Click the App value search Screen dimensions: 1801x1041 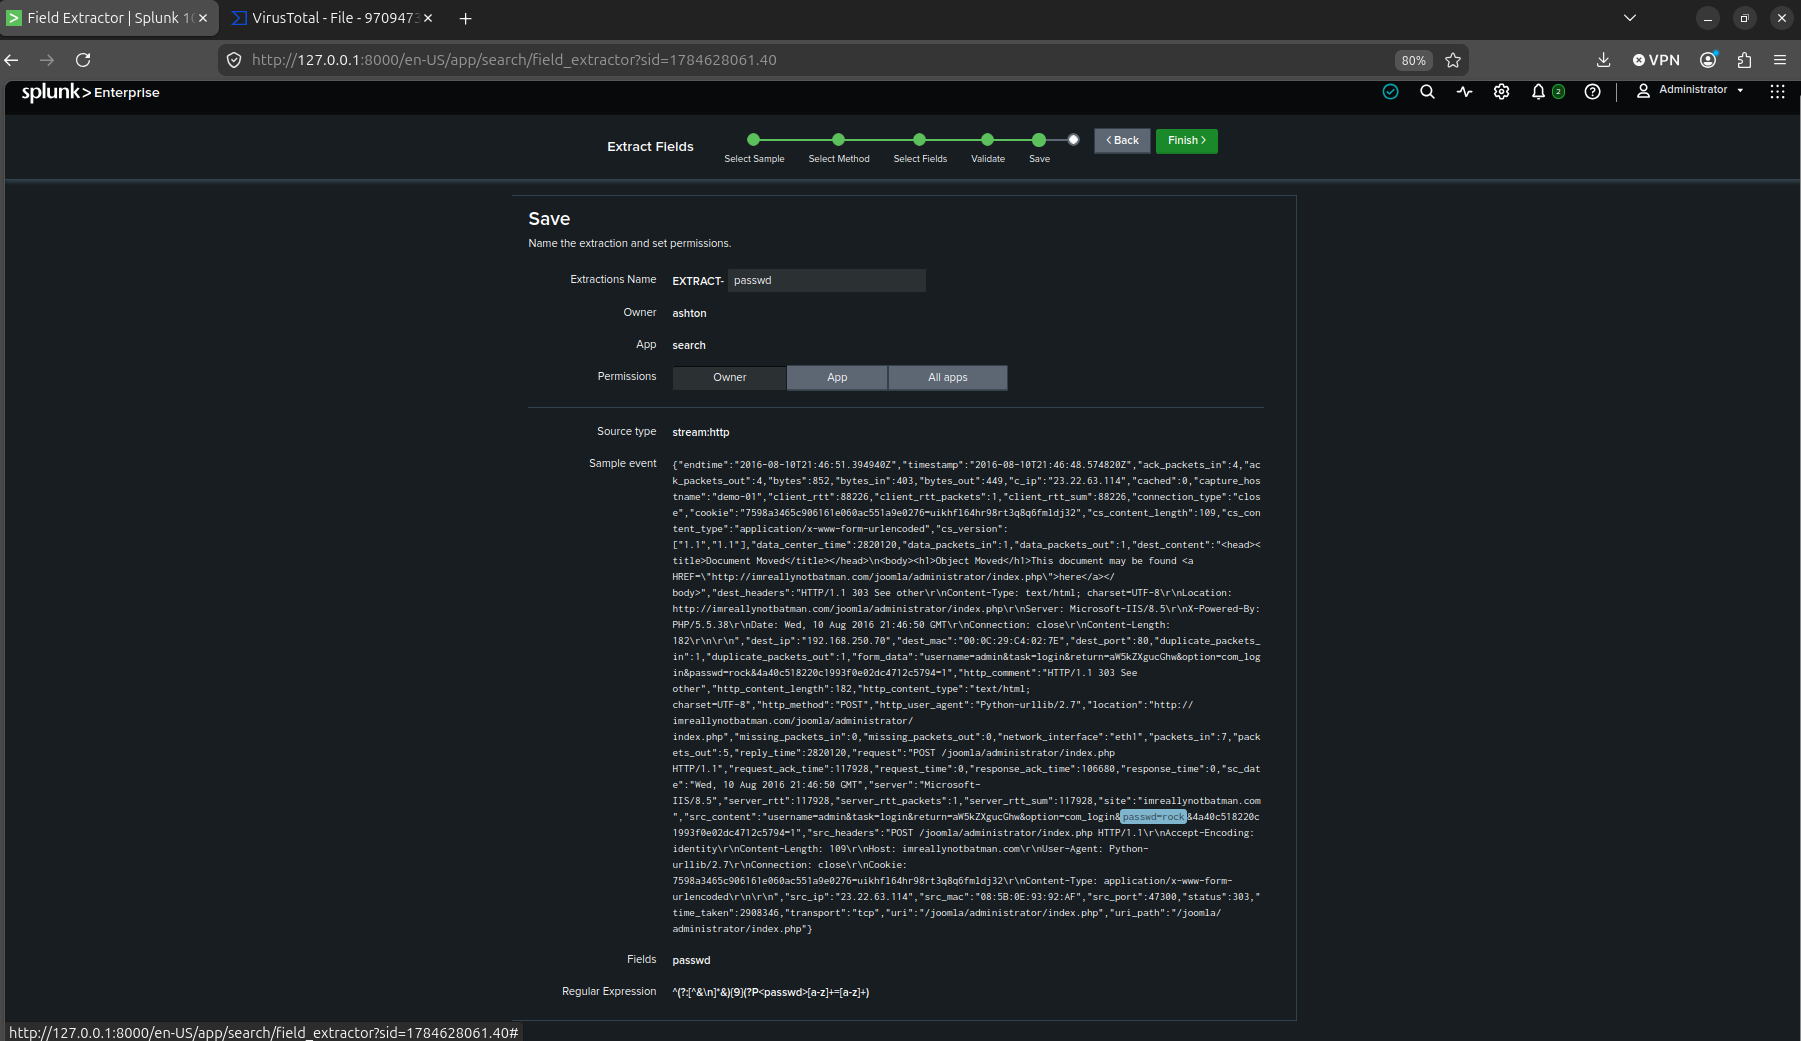(x=689, y=346)
